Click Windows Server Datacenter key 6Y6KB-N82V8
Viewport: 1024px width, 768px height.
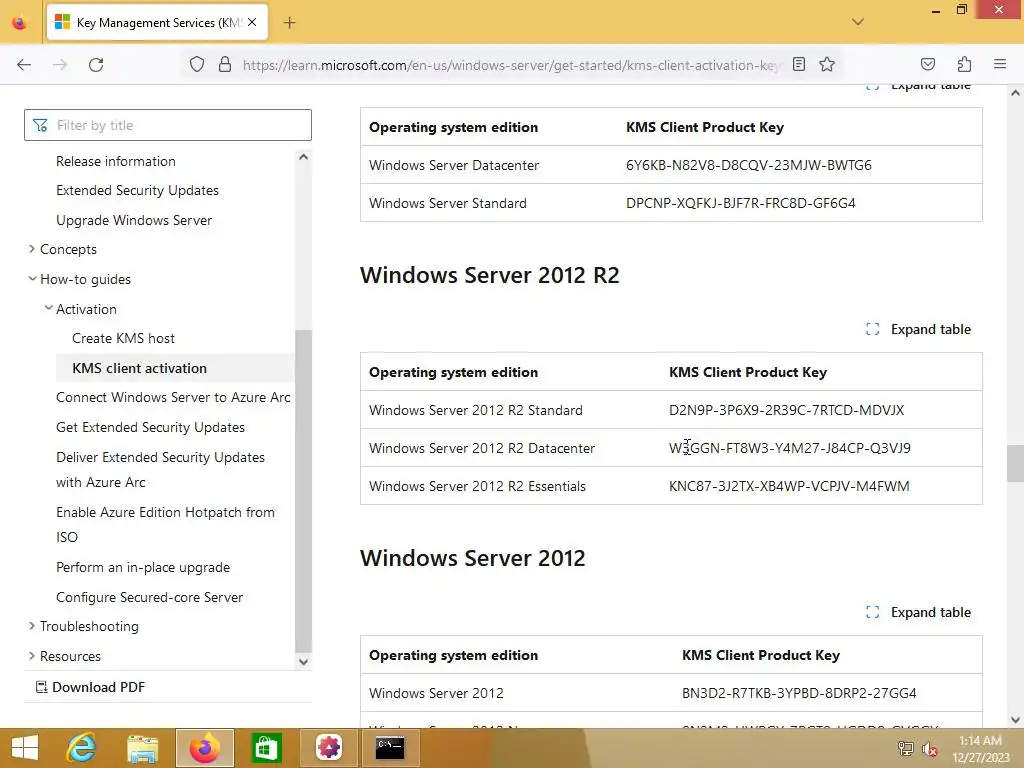coord(748,165)
